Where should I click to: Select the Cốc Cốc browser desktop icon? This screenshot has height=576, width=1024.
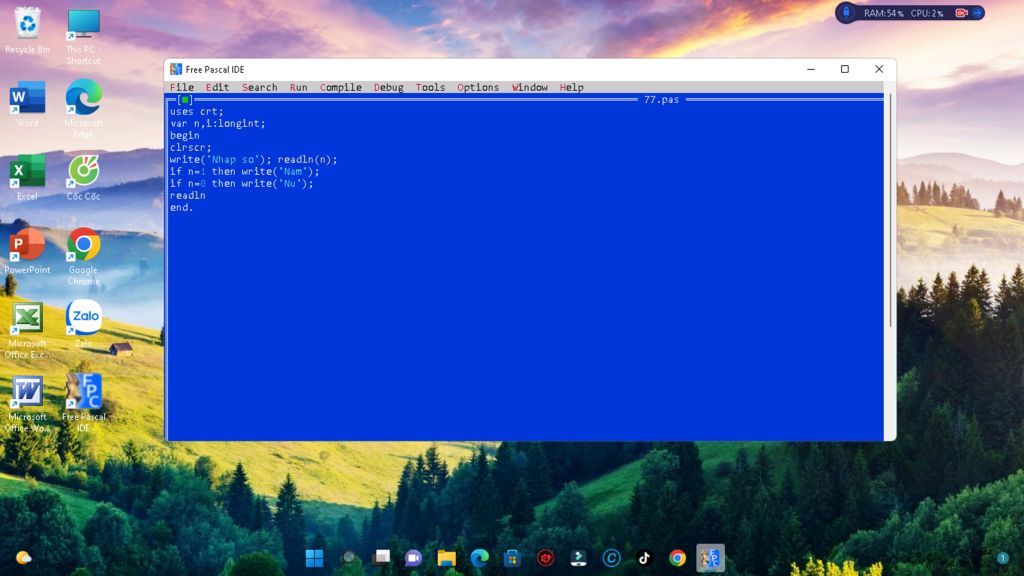tap(83, 178)
